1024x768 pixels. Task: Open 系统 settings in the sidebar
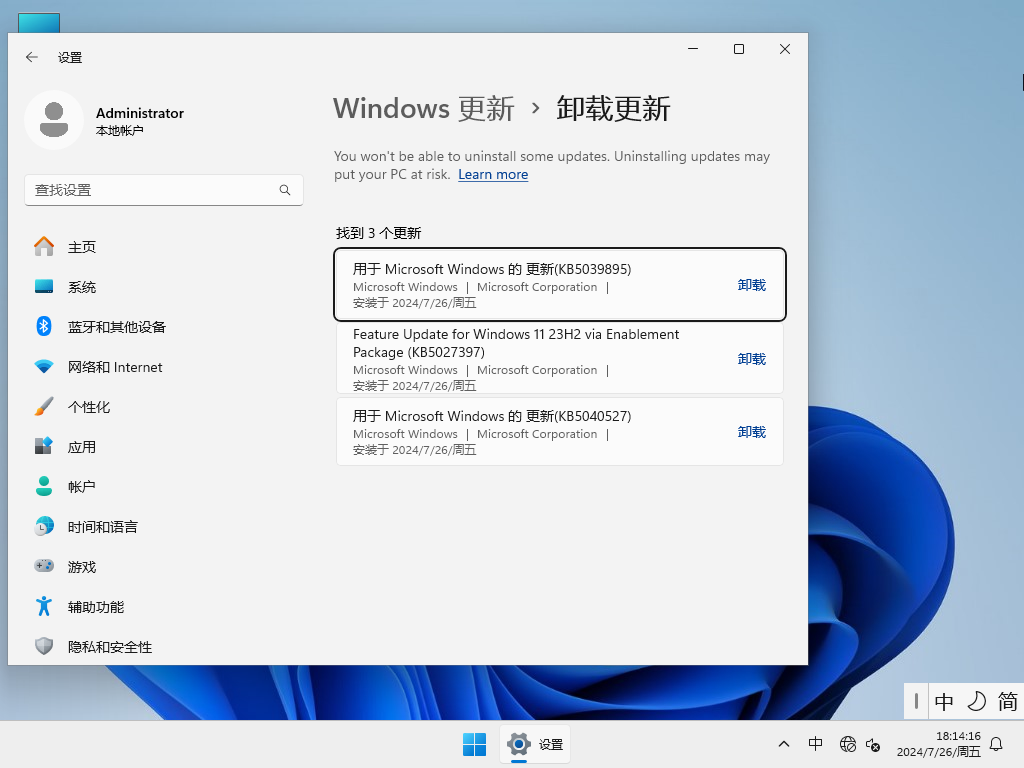(x=80, y=287)
